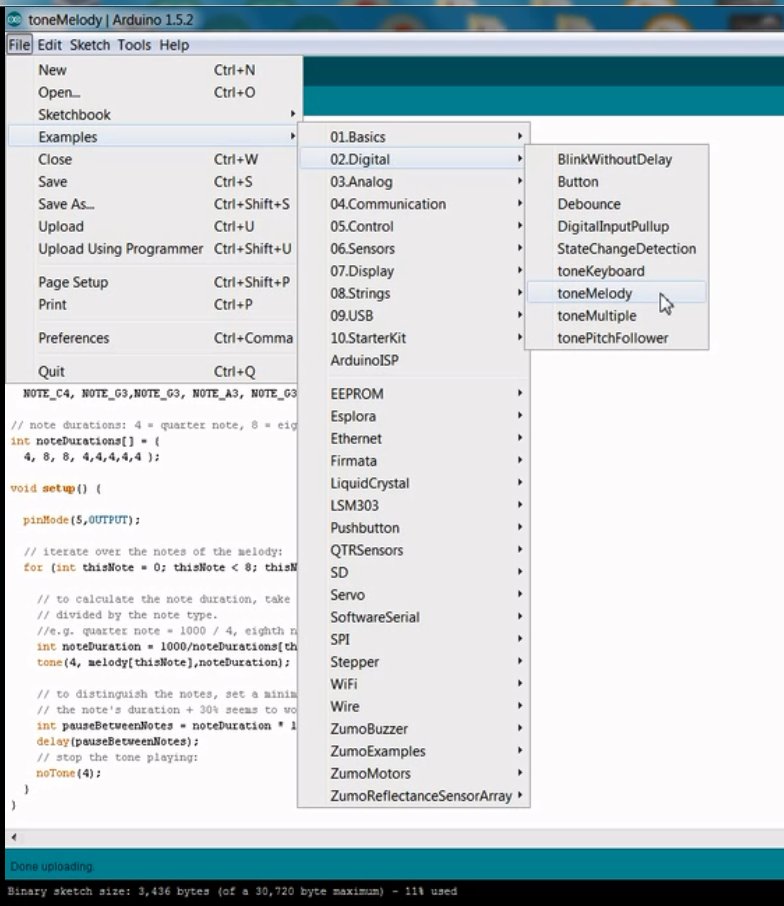784x906 pixels.
Task: Click Upload Using Programmer
Action: pos(154,248)
